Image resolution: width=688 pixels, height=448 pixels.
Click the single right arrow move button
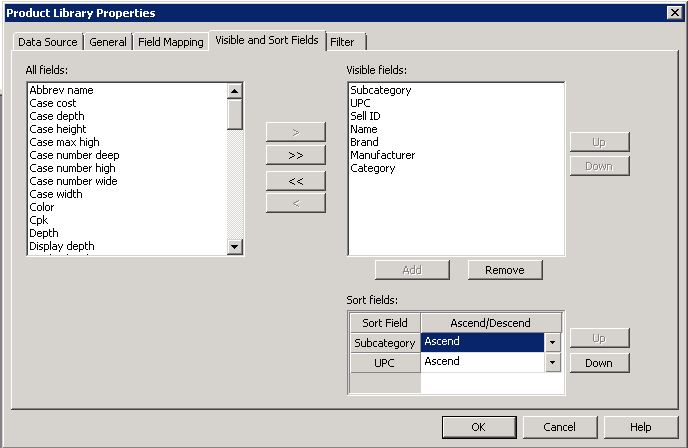[295, 132]
